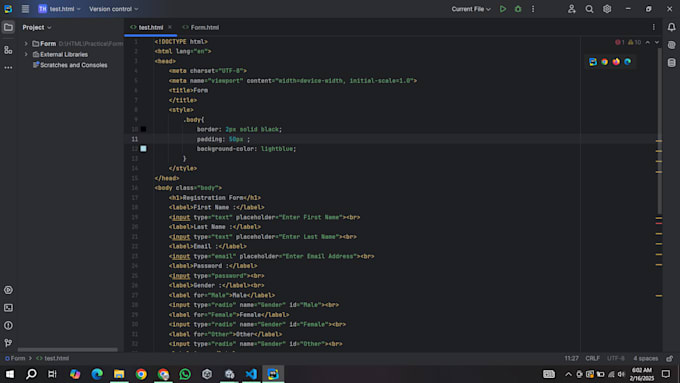
Task: Click the lightblue color swatch in gutter
Action: point(144,149)
